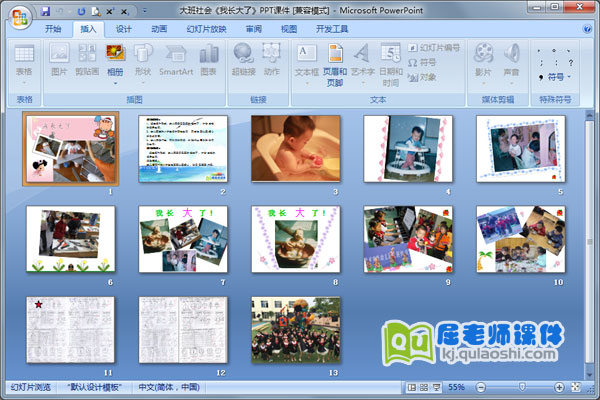600x400 pixels.
Task: Select slide 12 thumbnail
Action: coord(183,330)
